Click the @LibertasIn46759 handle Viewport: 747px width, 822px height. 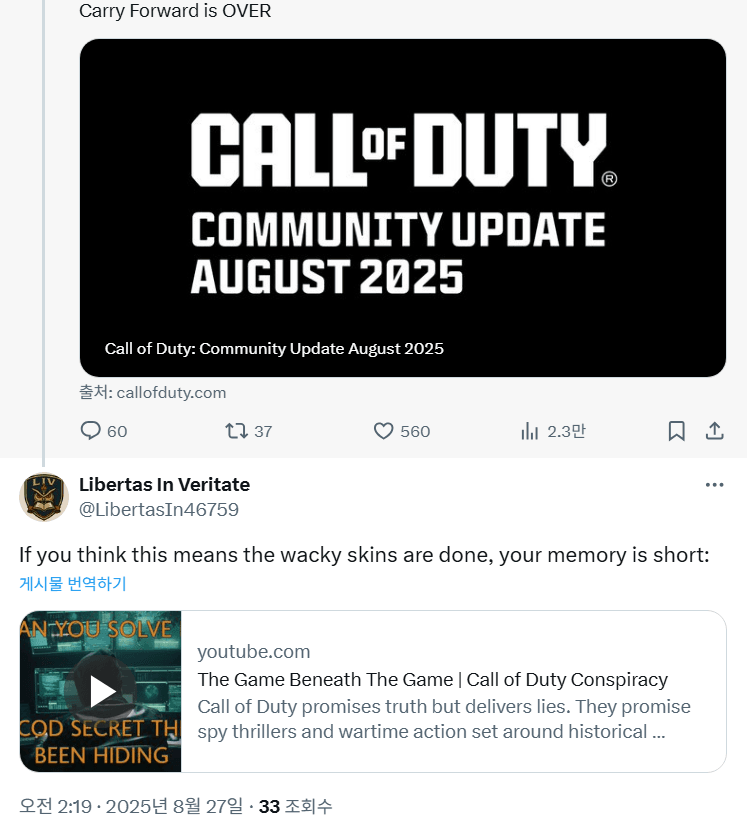click(159, 510)
